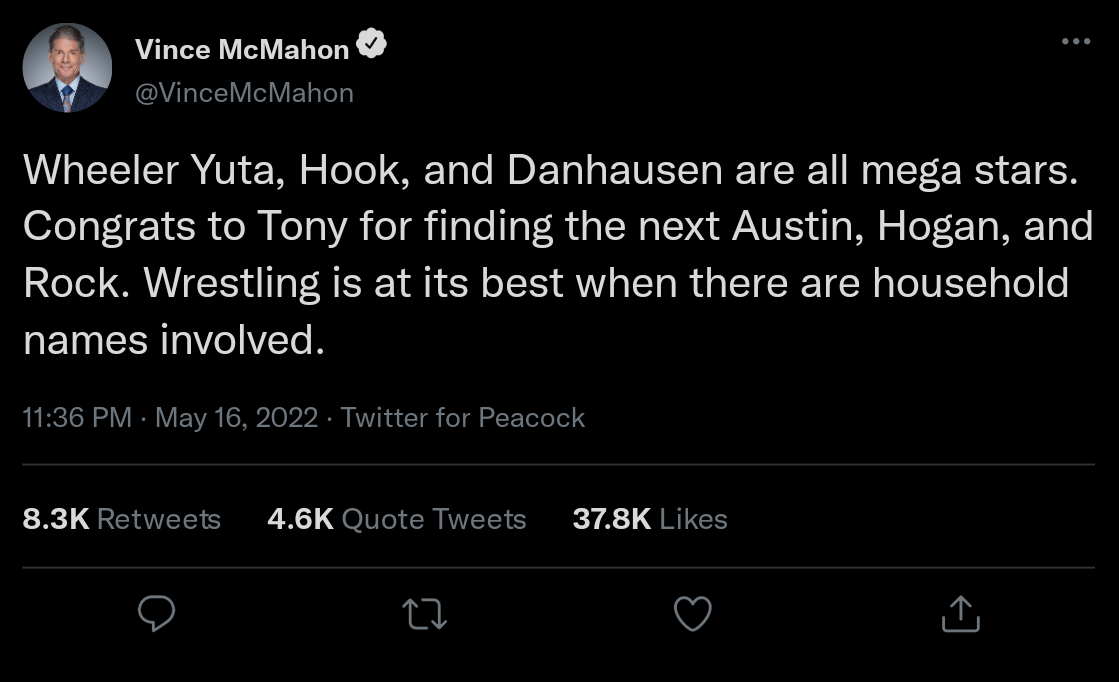This screenshot has width=1119, height=682.
Task: Click the reply speech bubble icon
Action: (156, 614)
